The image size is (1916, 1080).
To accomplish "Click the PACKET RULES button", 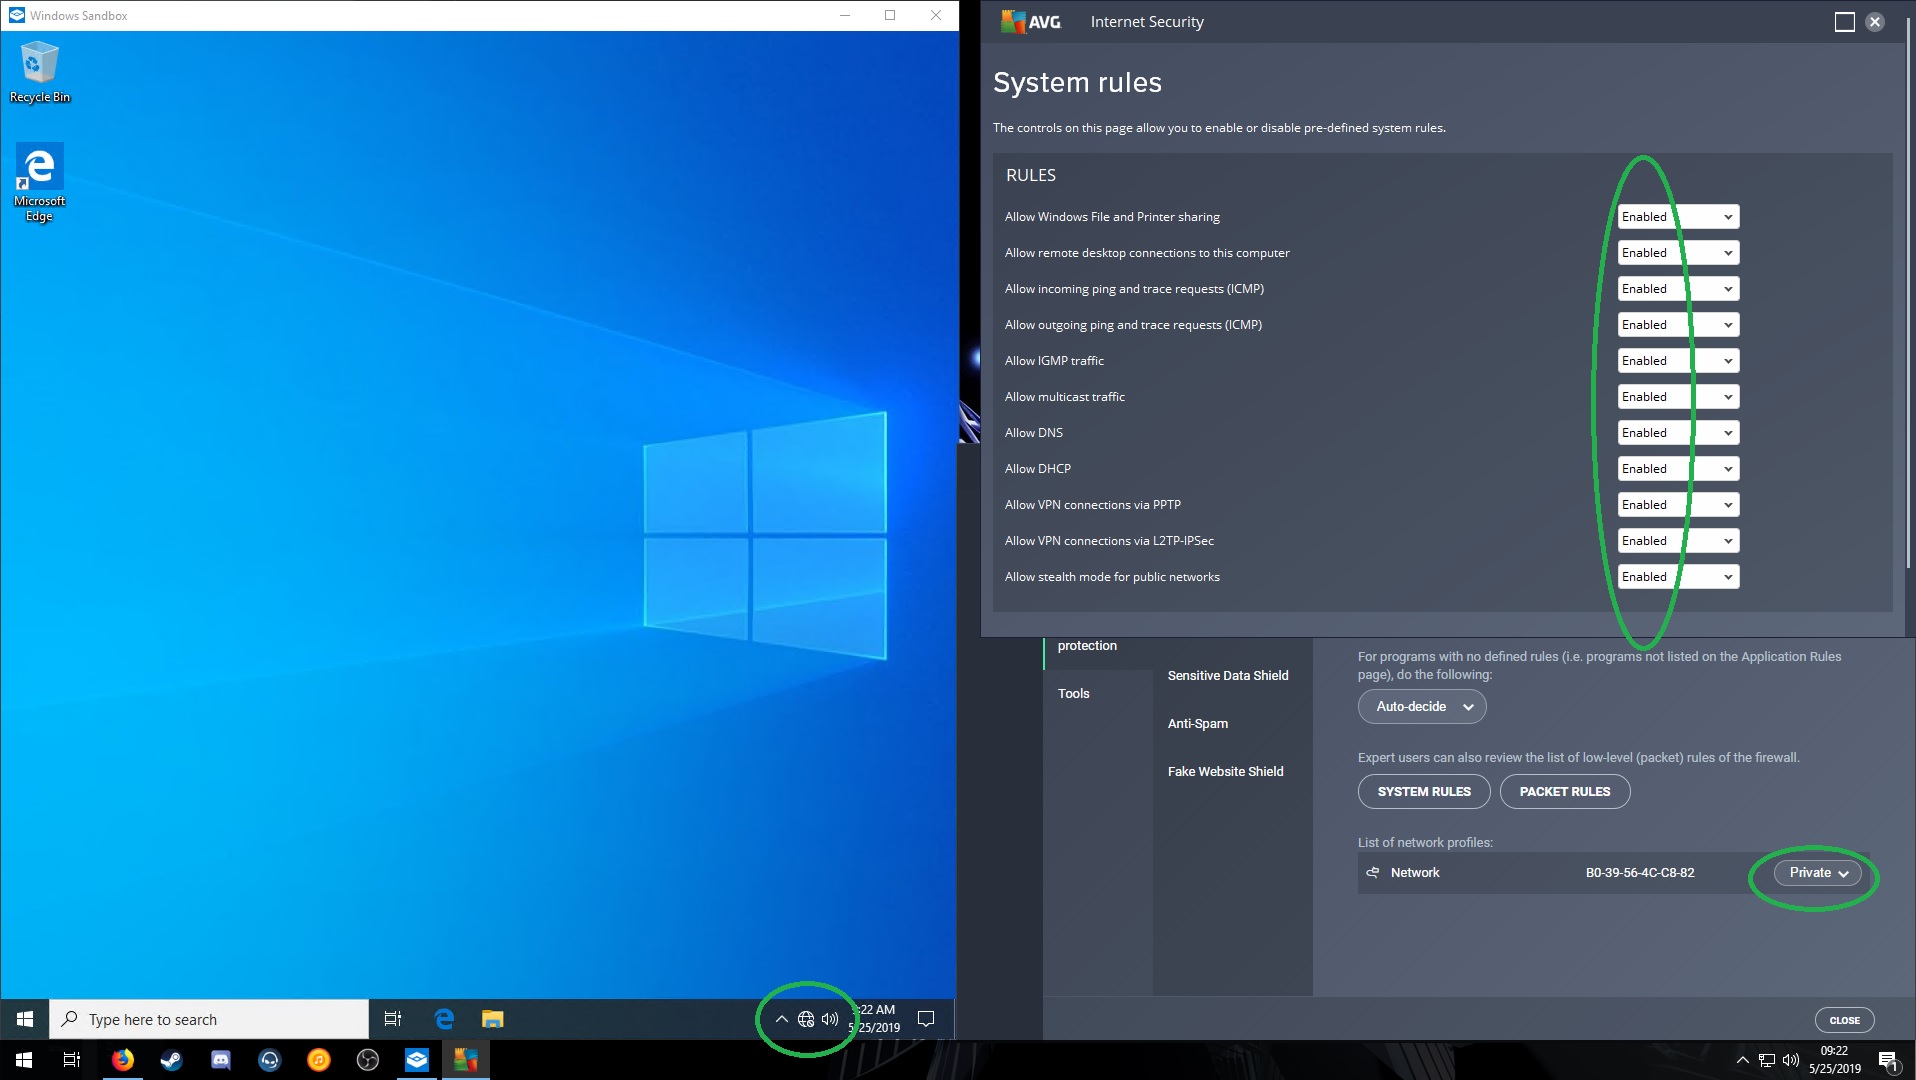I will click(1564, 792).
